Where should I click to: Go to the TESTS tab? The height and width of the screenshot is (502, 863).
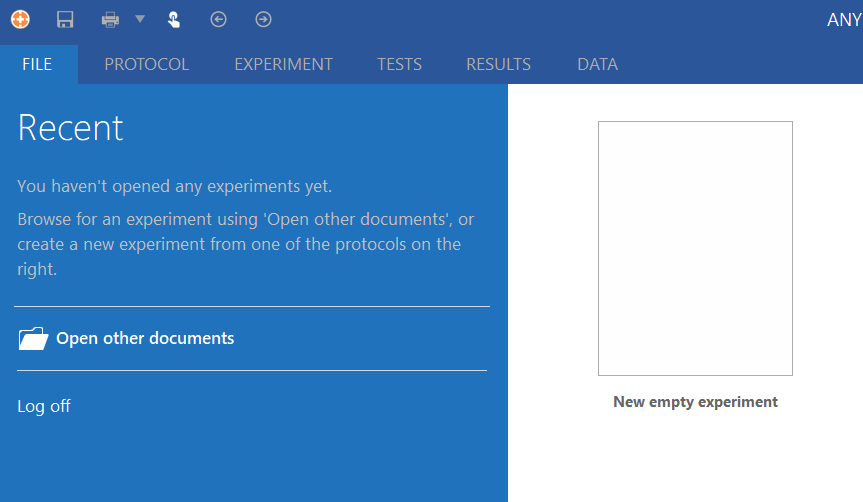click(399, 64)
